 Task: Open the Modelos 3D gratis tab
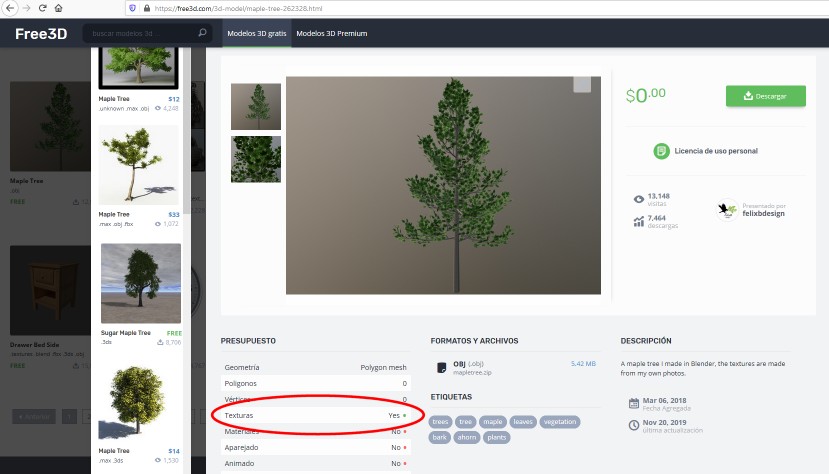point(255,34)
